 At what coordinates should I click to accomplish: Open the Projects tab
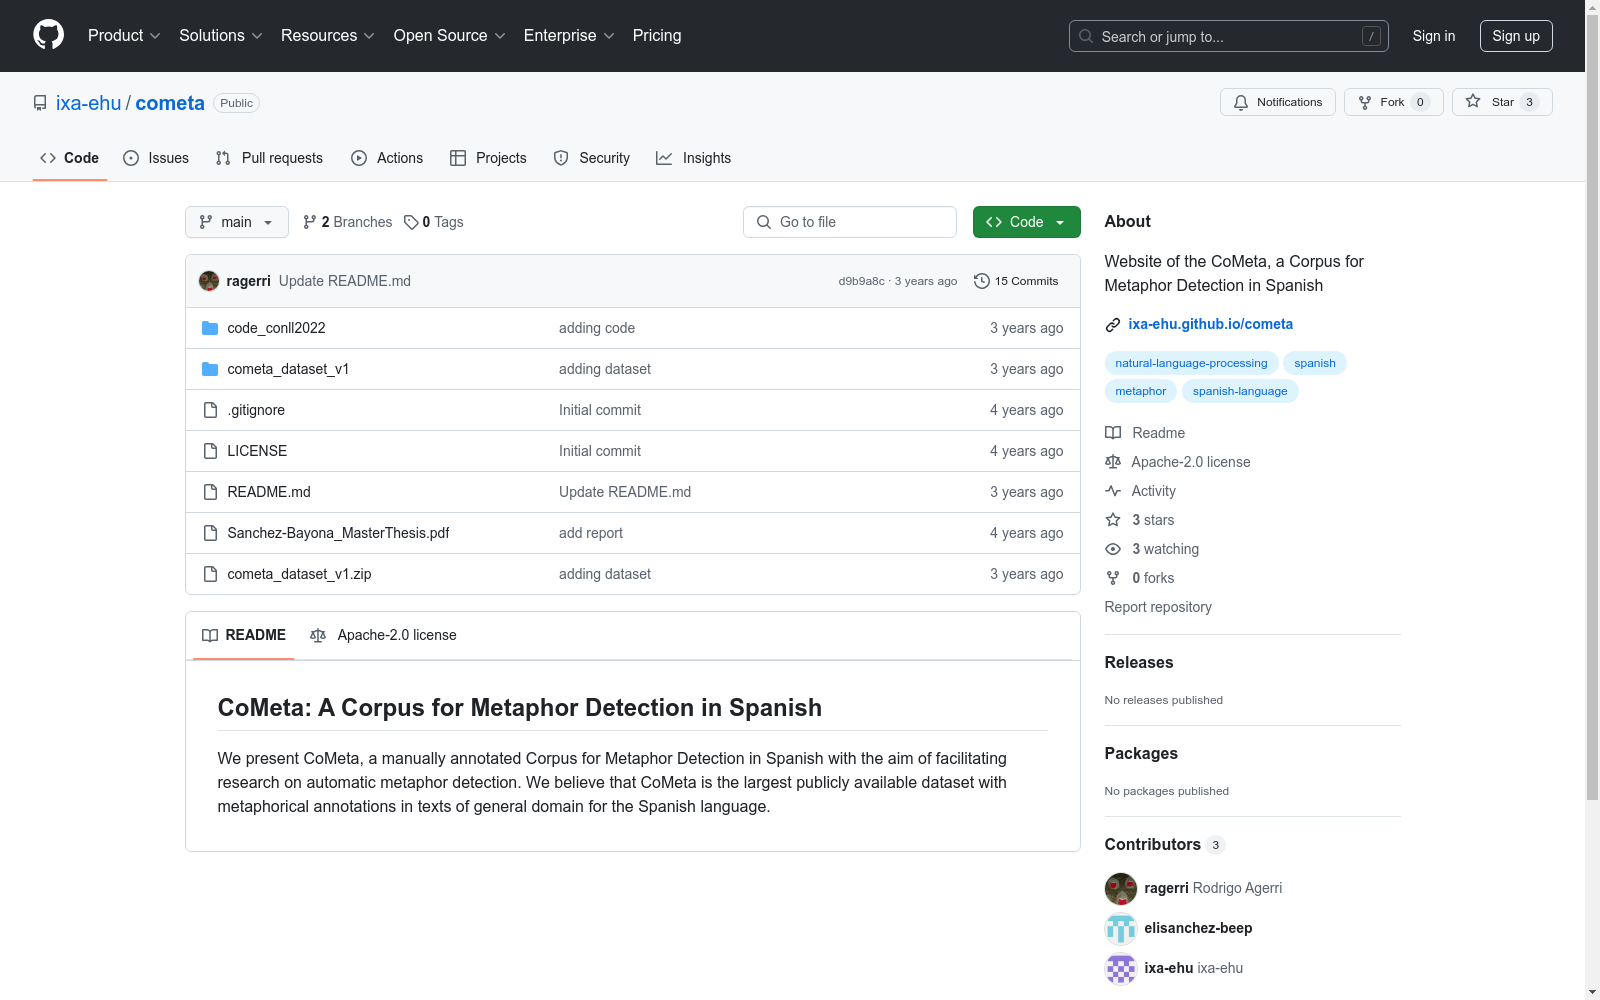(x=488, y=158)
